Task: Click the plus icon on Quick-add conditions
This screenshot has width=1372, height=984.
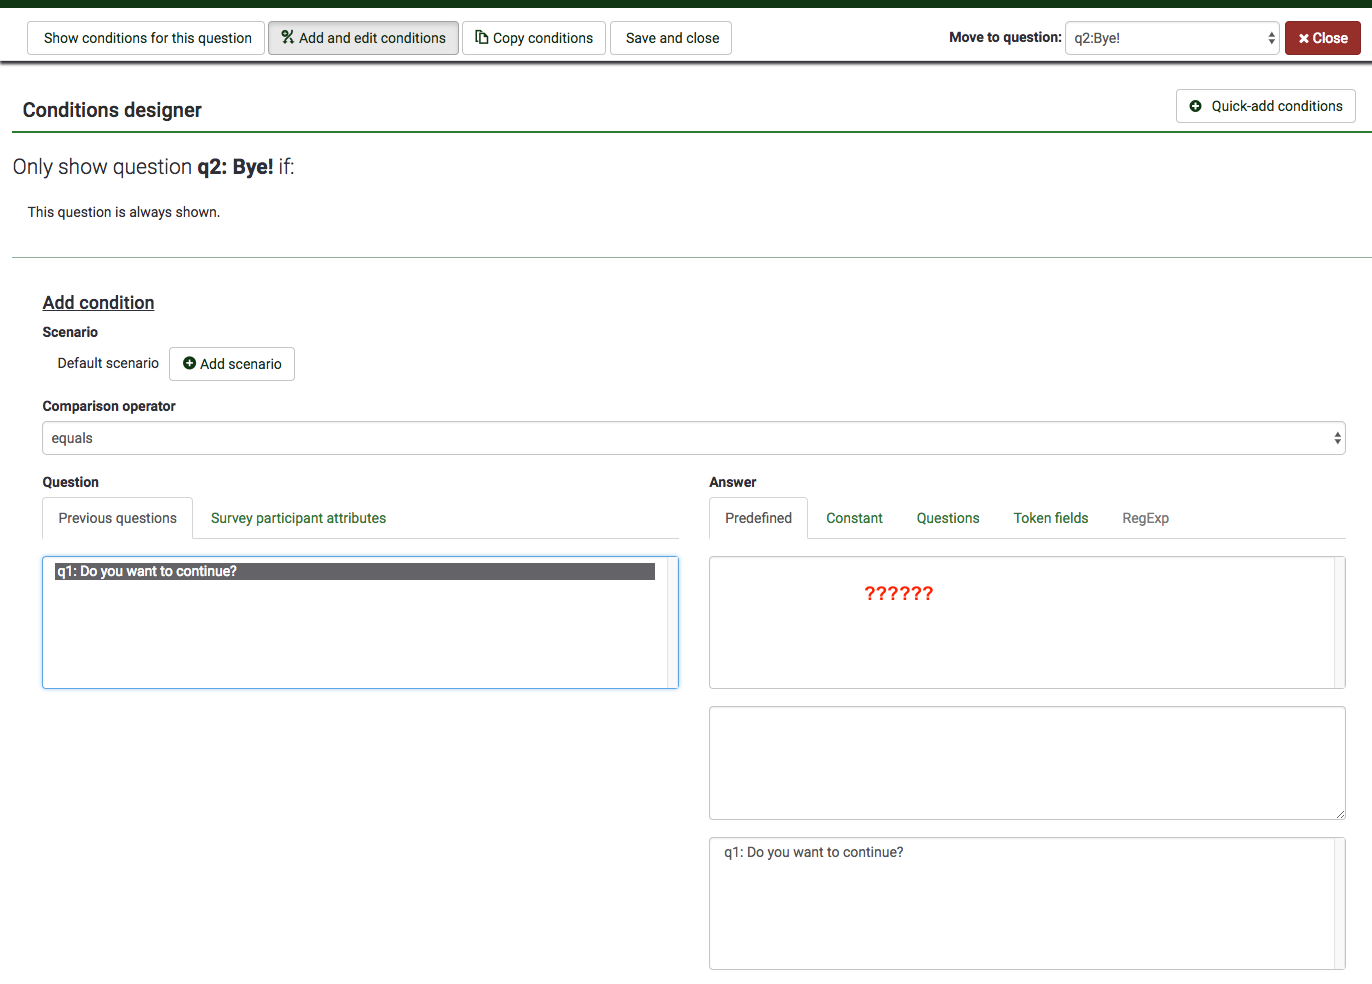Action: [x=1195, y=106]
